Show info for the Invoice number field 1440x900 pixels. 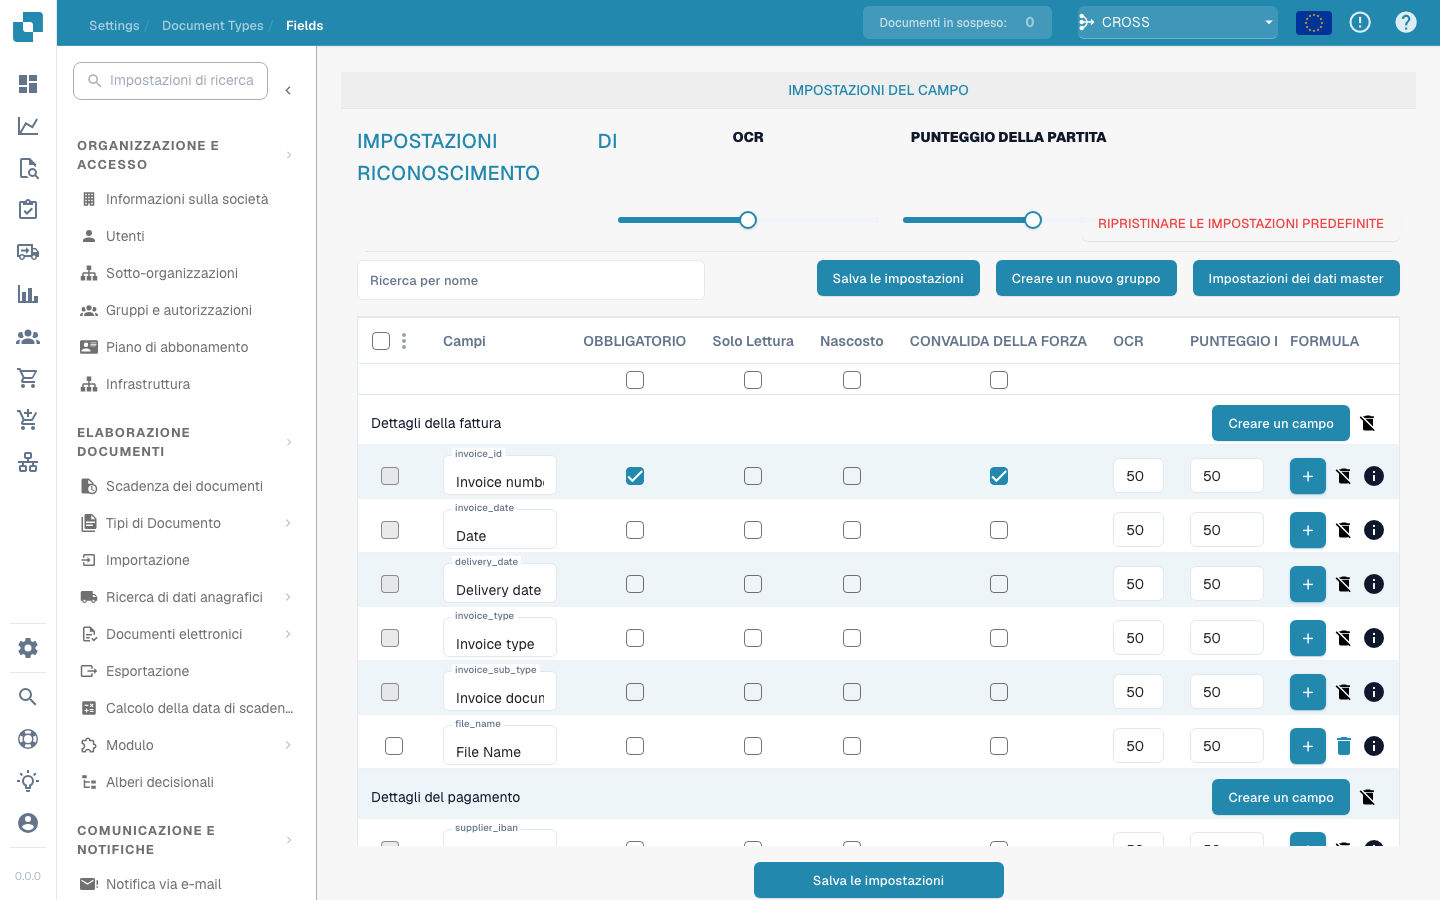click(1374, 476)
